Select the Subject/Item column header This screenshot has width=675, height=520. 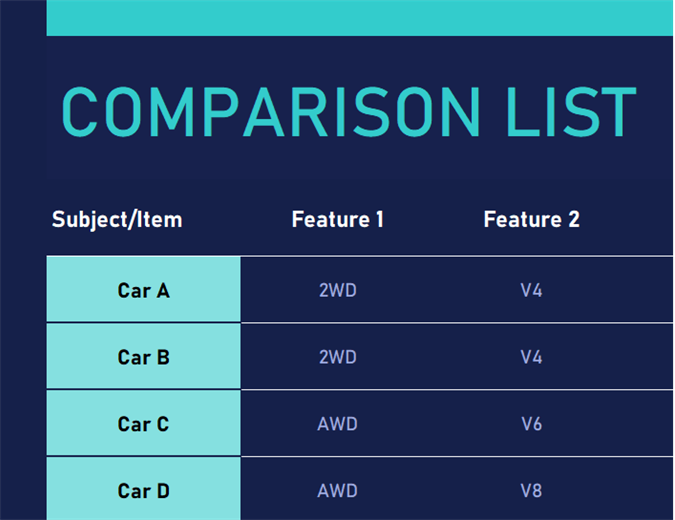[x=117, y=219]
